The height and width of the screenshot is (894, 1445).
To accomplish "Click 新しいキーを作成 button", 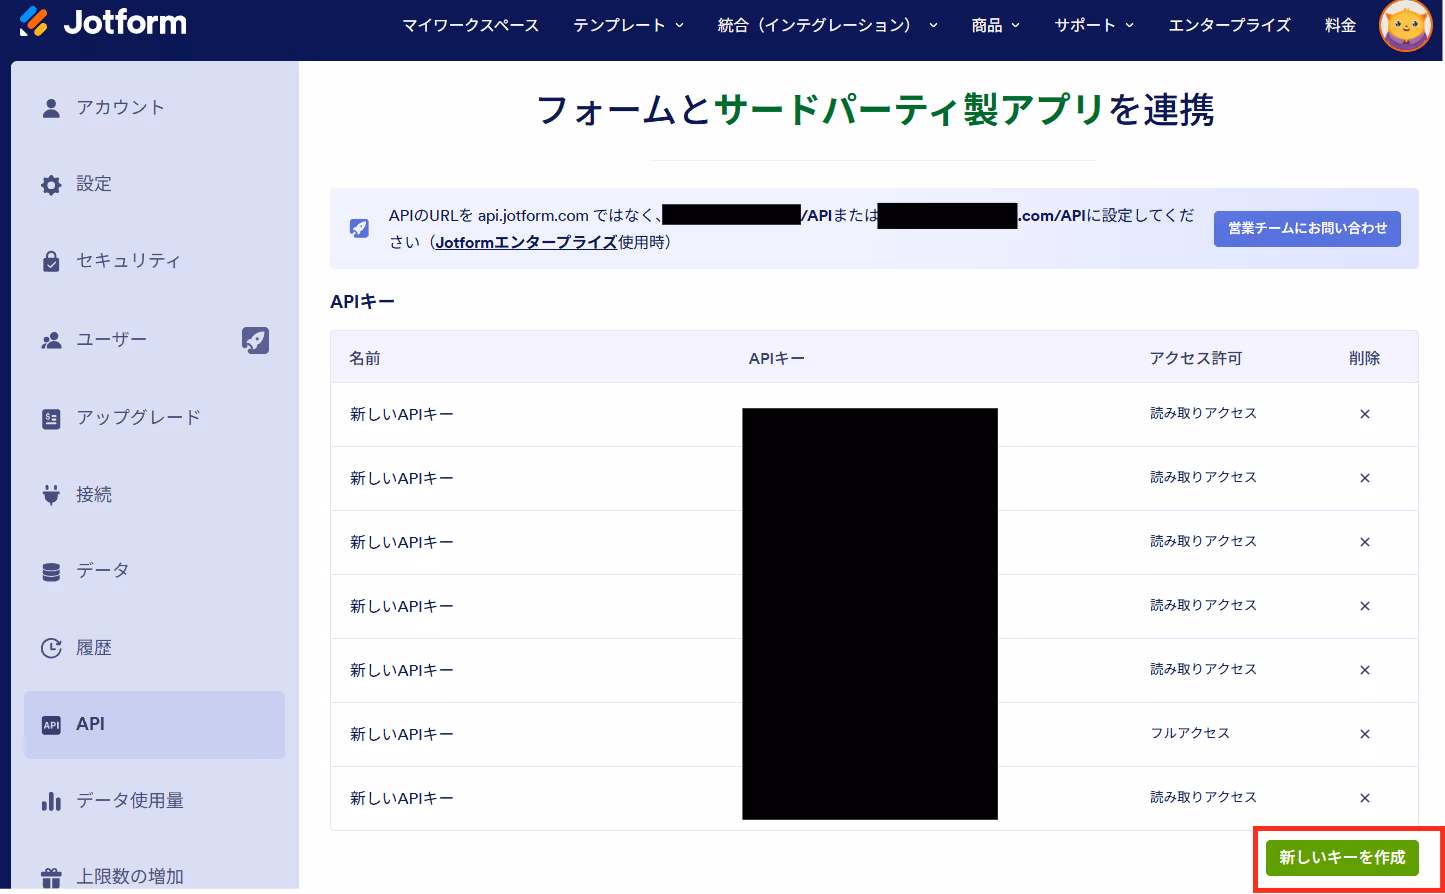I will 1342,858.
